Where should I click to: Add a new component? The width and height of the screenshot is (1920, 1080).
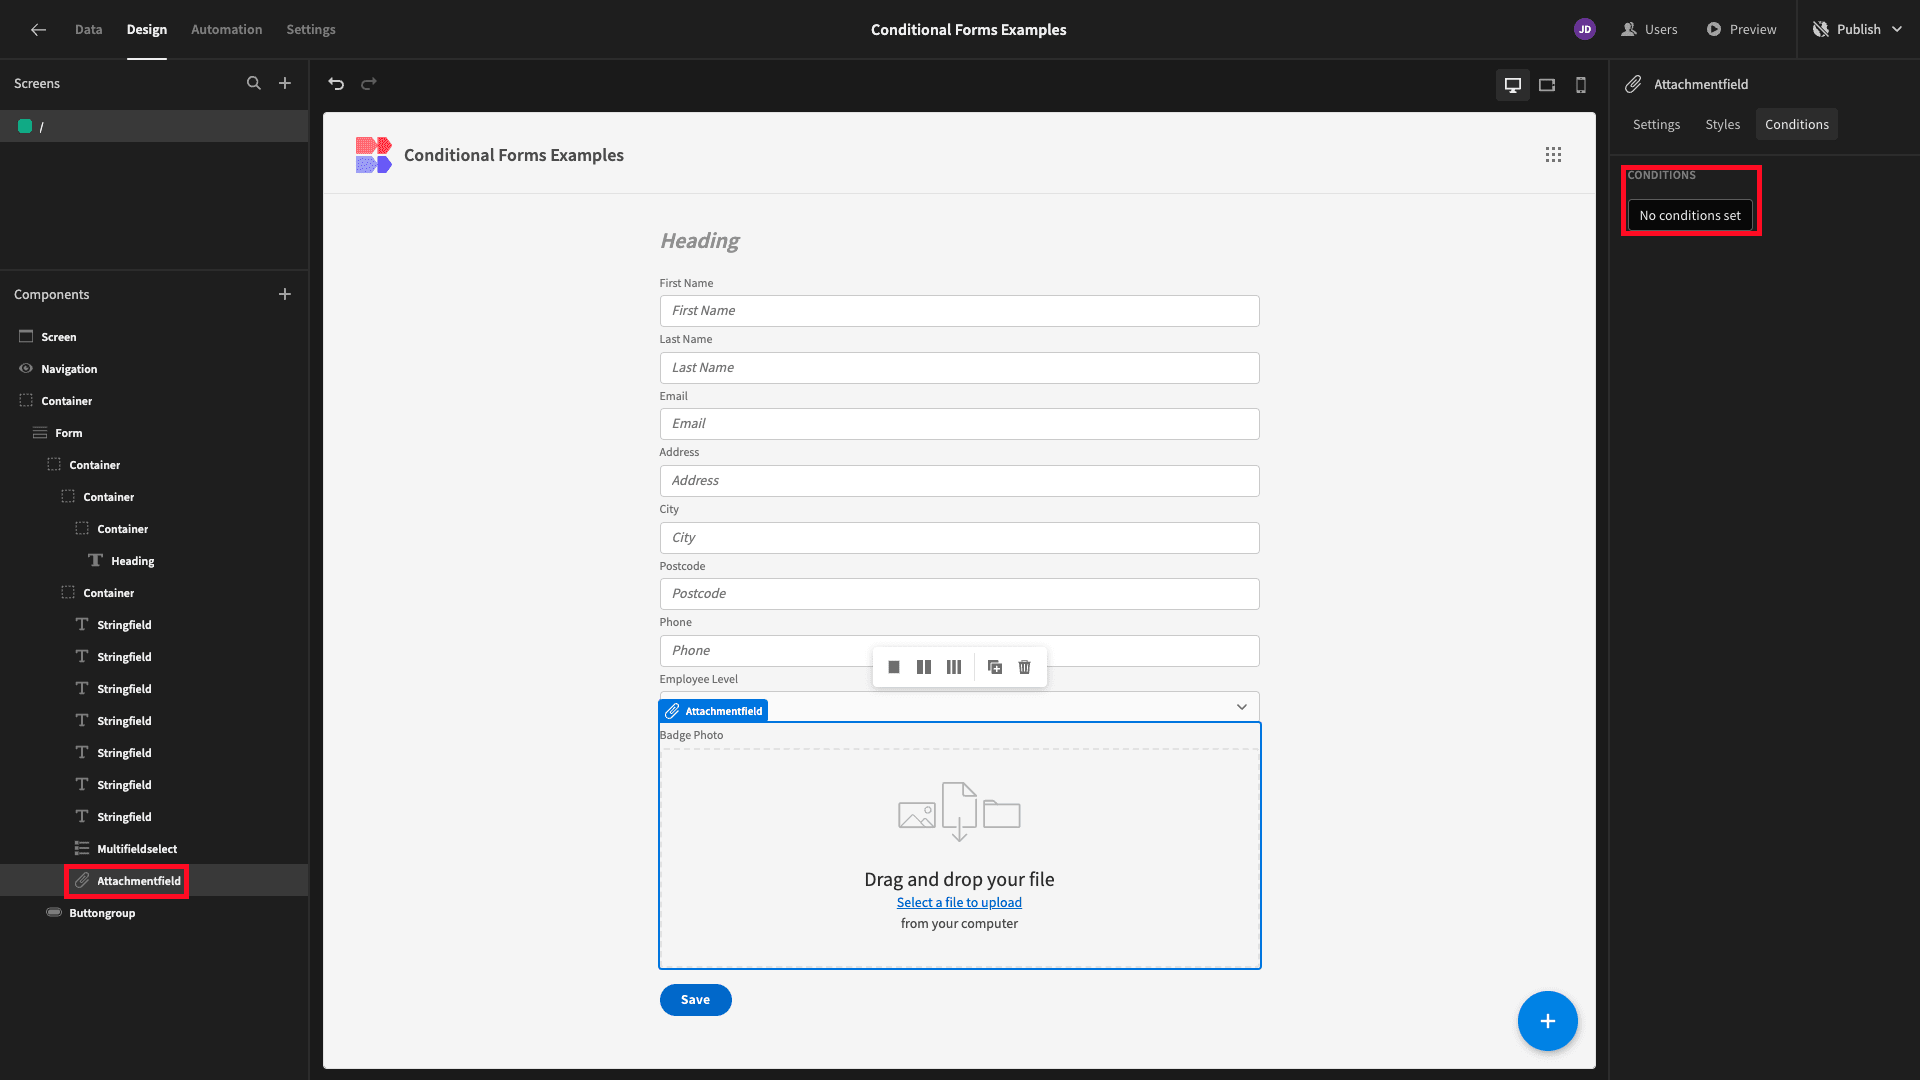tap(285, 294)
